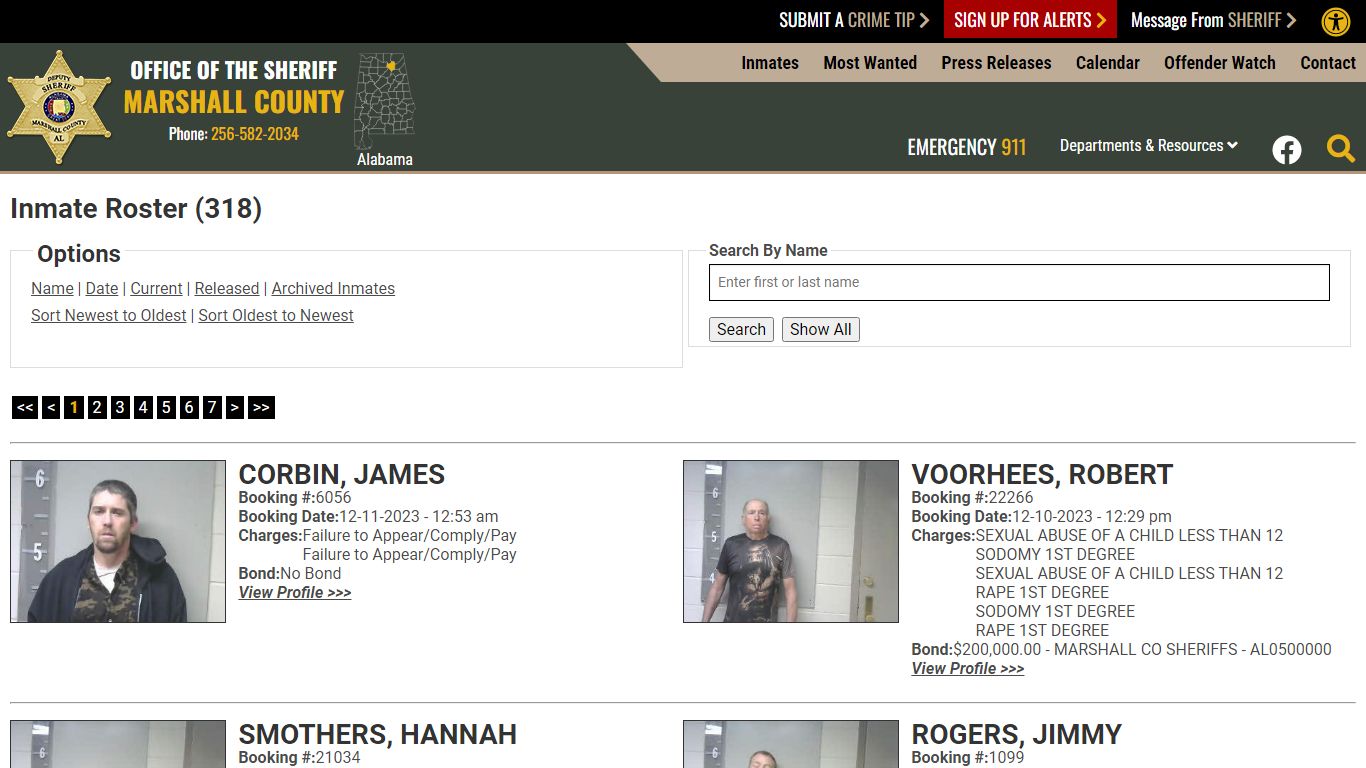This screenshot has height=768, width=1366.
Task: Click the VOORHEES, ROBERT name heading
Action: point(1042,474)
